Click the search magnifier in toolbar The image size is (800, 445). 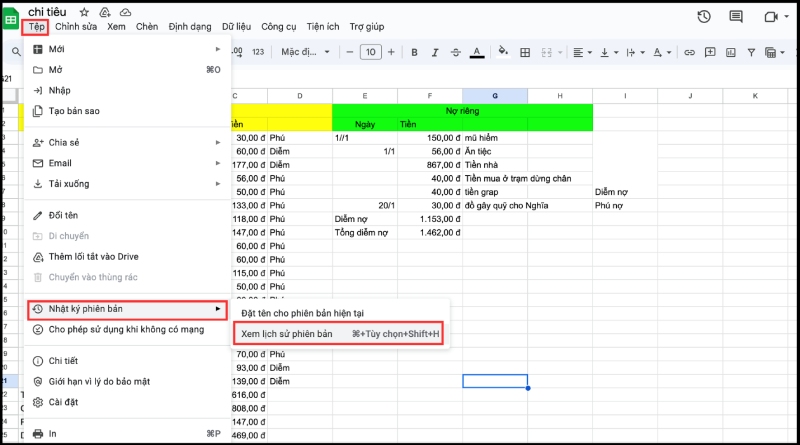click(16, 52)
